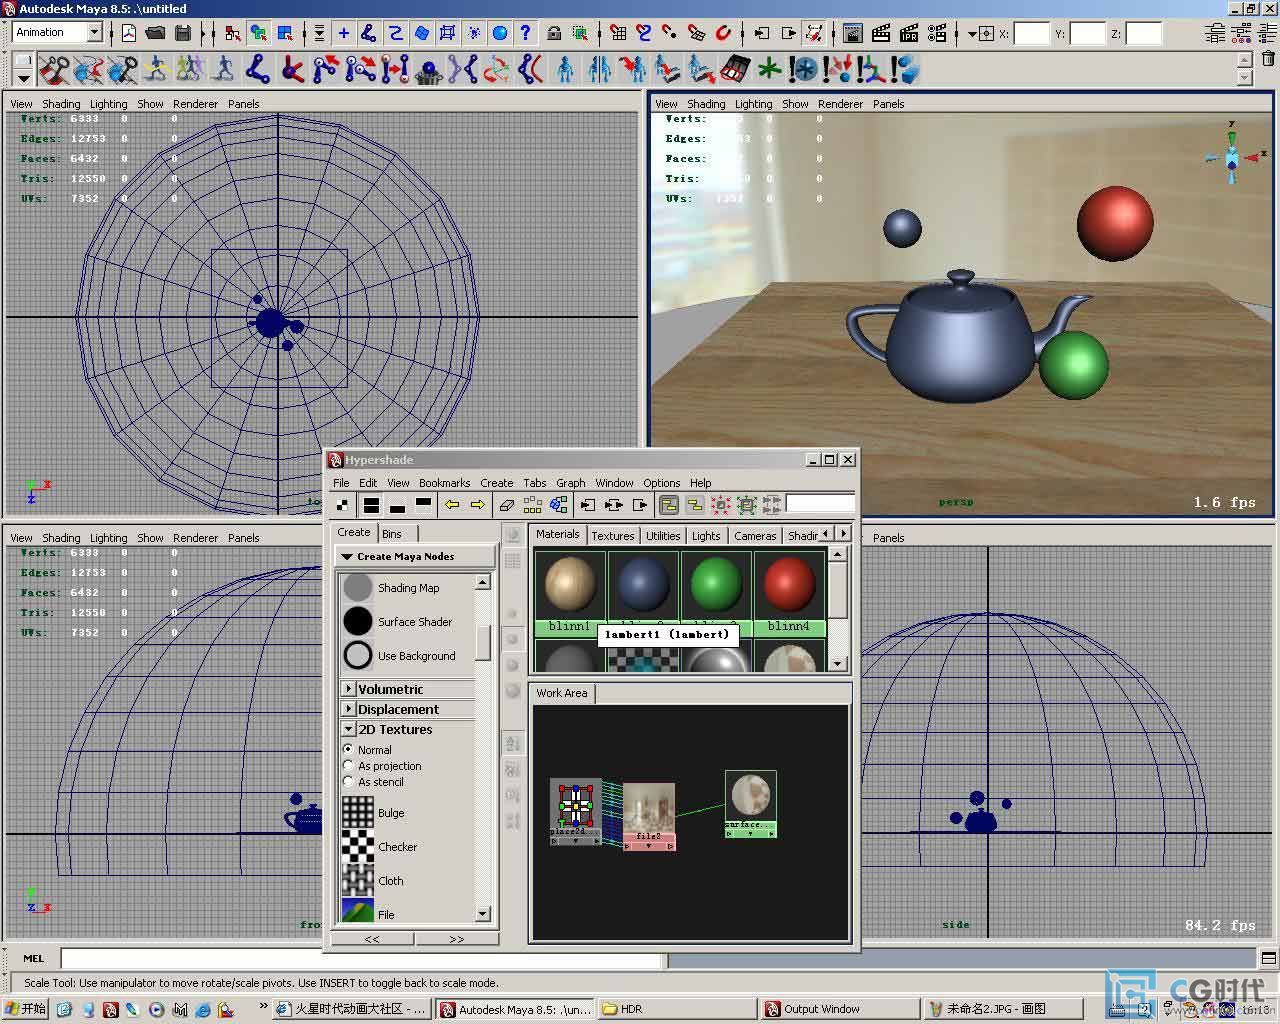Image resolution: width=1280 pixels, height=1024 pixels.
Task: Click the Cloth texture icon
Action: pos(357,880)
